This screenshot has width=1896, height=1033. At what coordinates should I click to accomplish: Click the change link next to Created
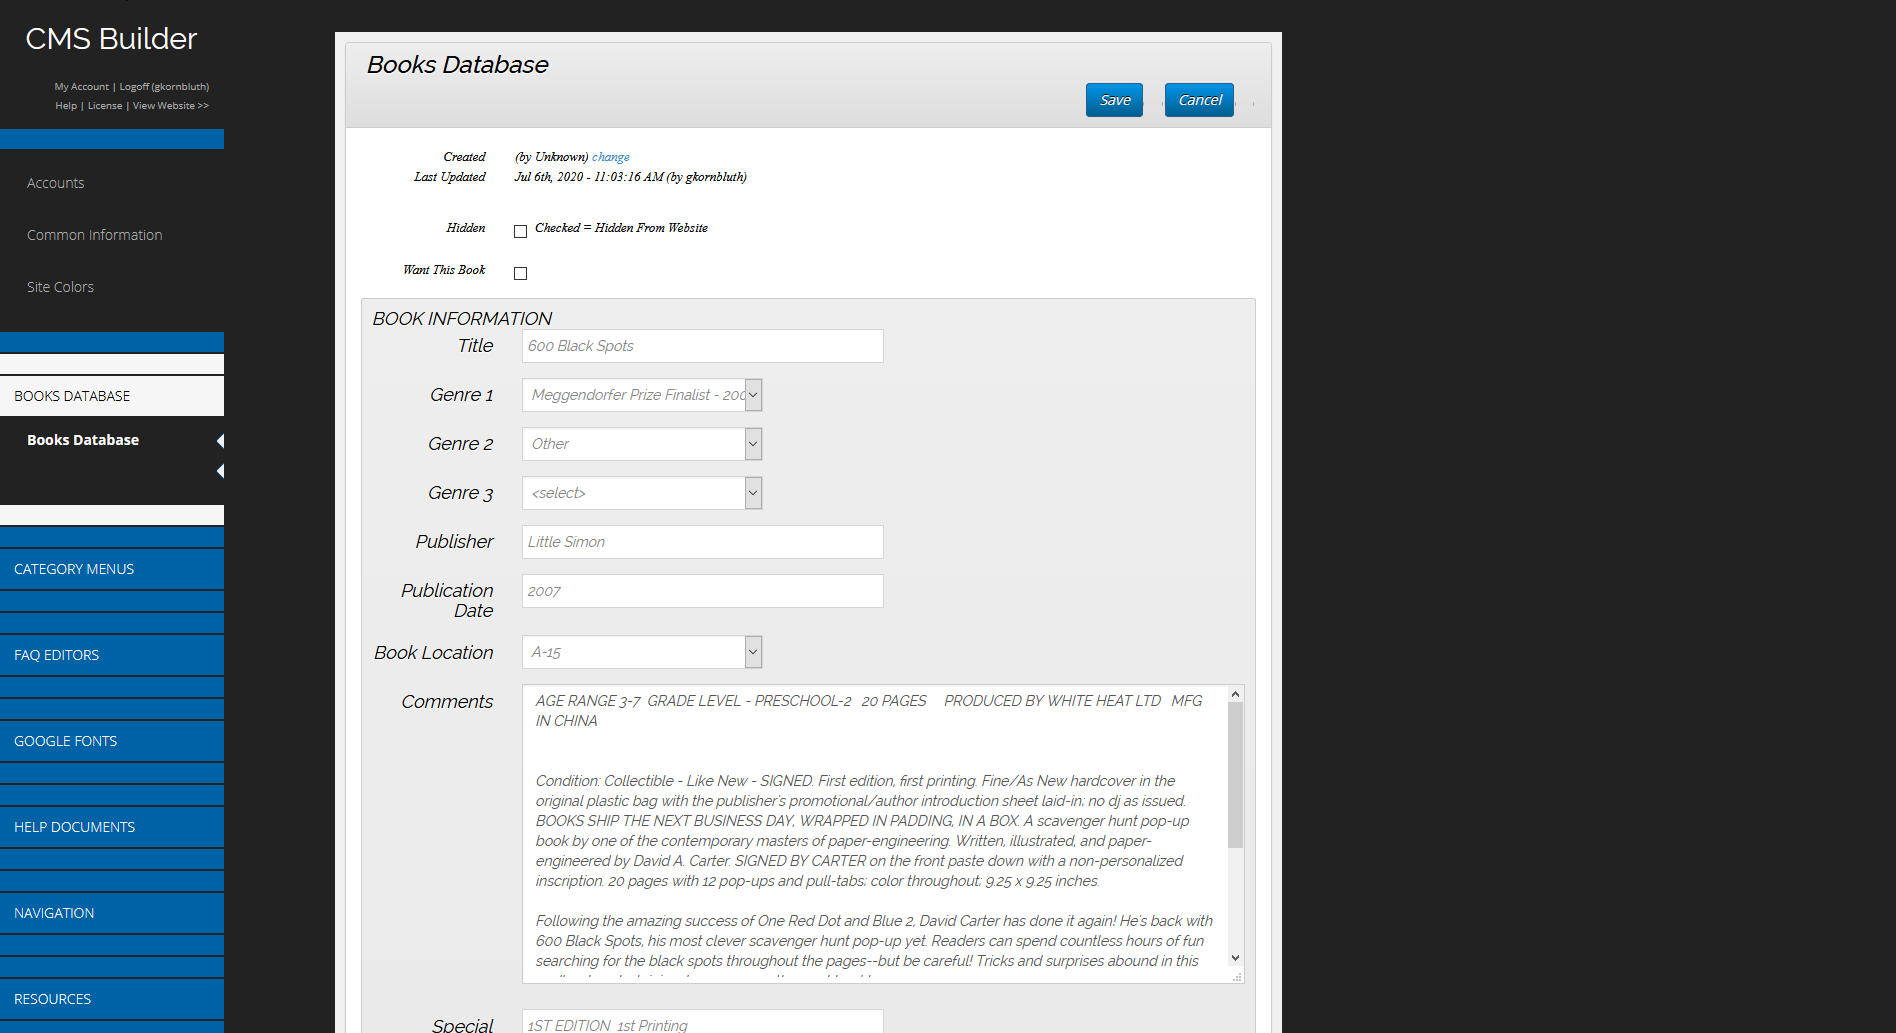[610, 157]
